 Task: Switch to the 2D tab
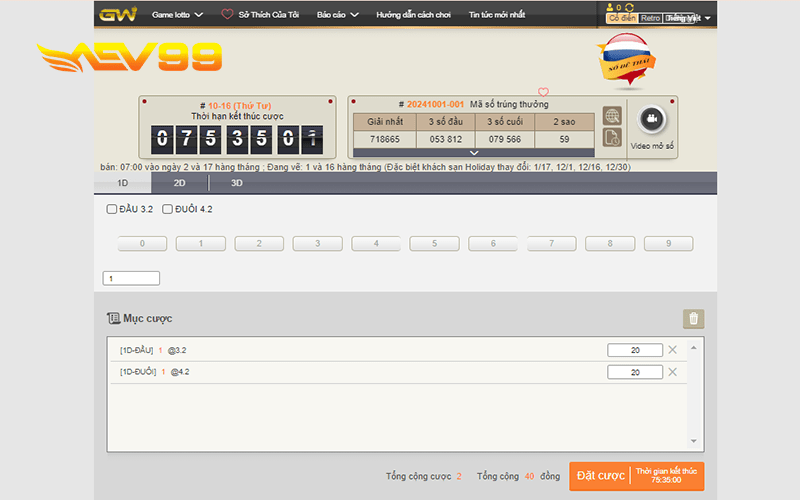coord(179,183)
